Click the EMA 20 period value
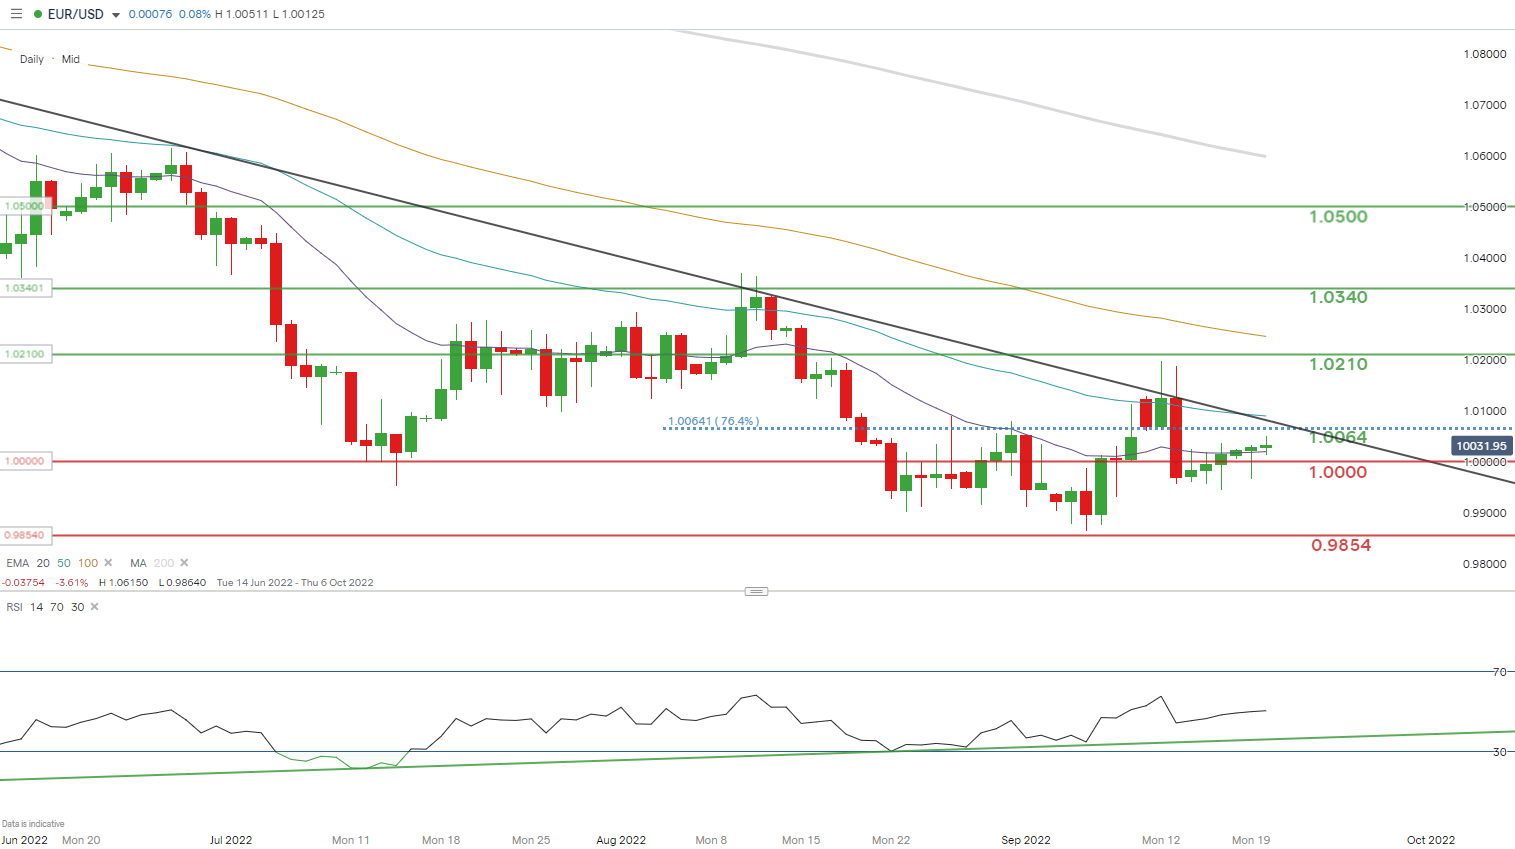1515x849 pixels. 43,563
